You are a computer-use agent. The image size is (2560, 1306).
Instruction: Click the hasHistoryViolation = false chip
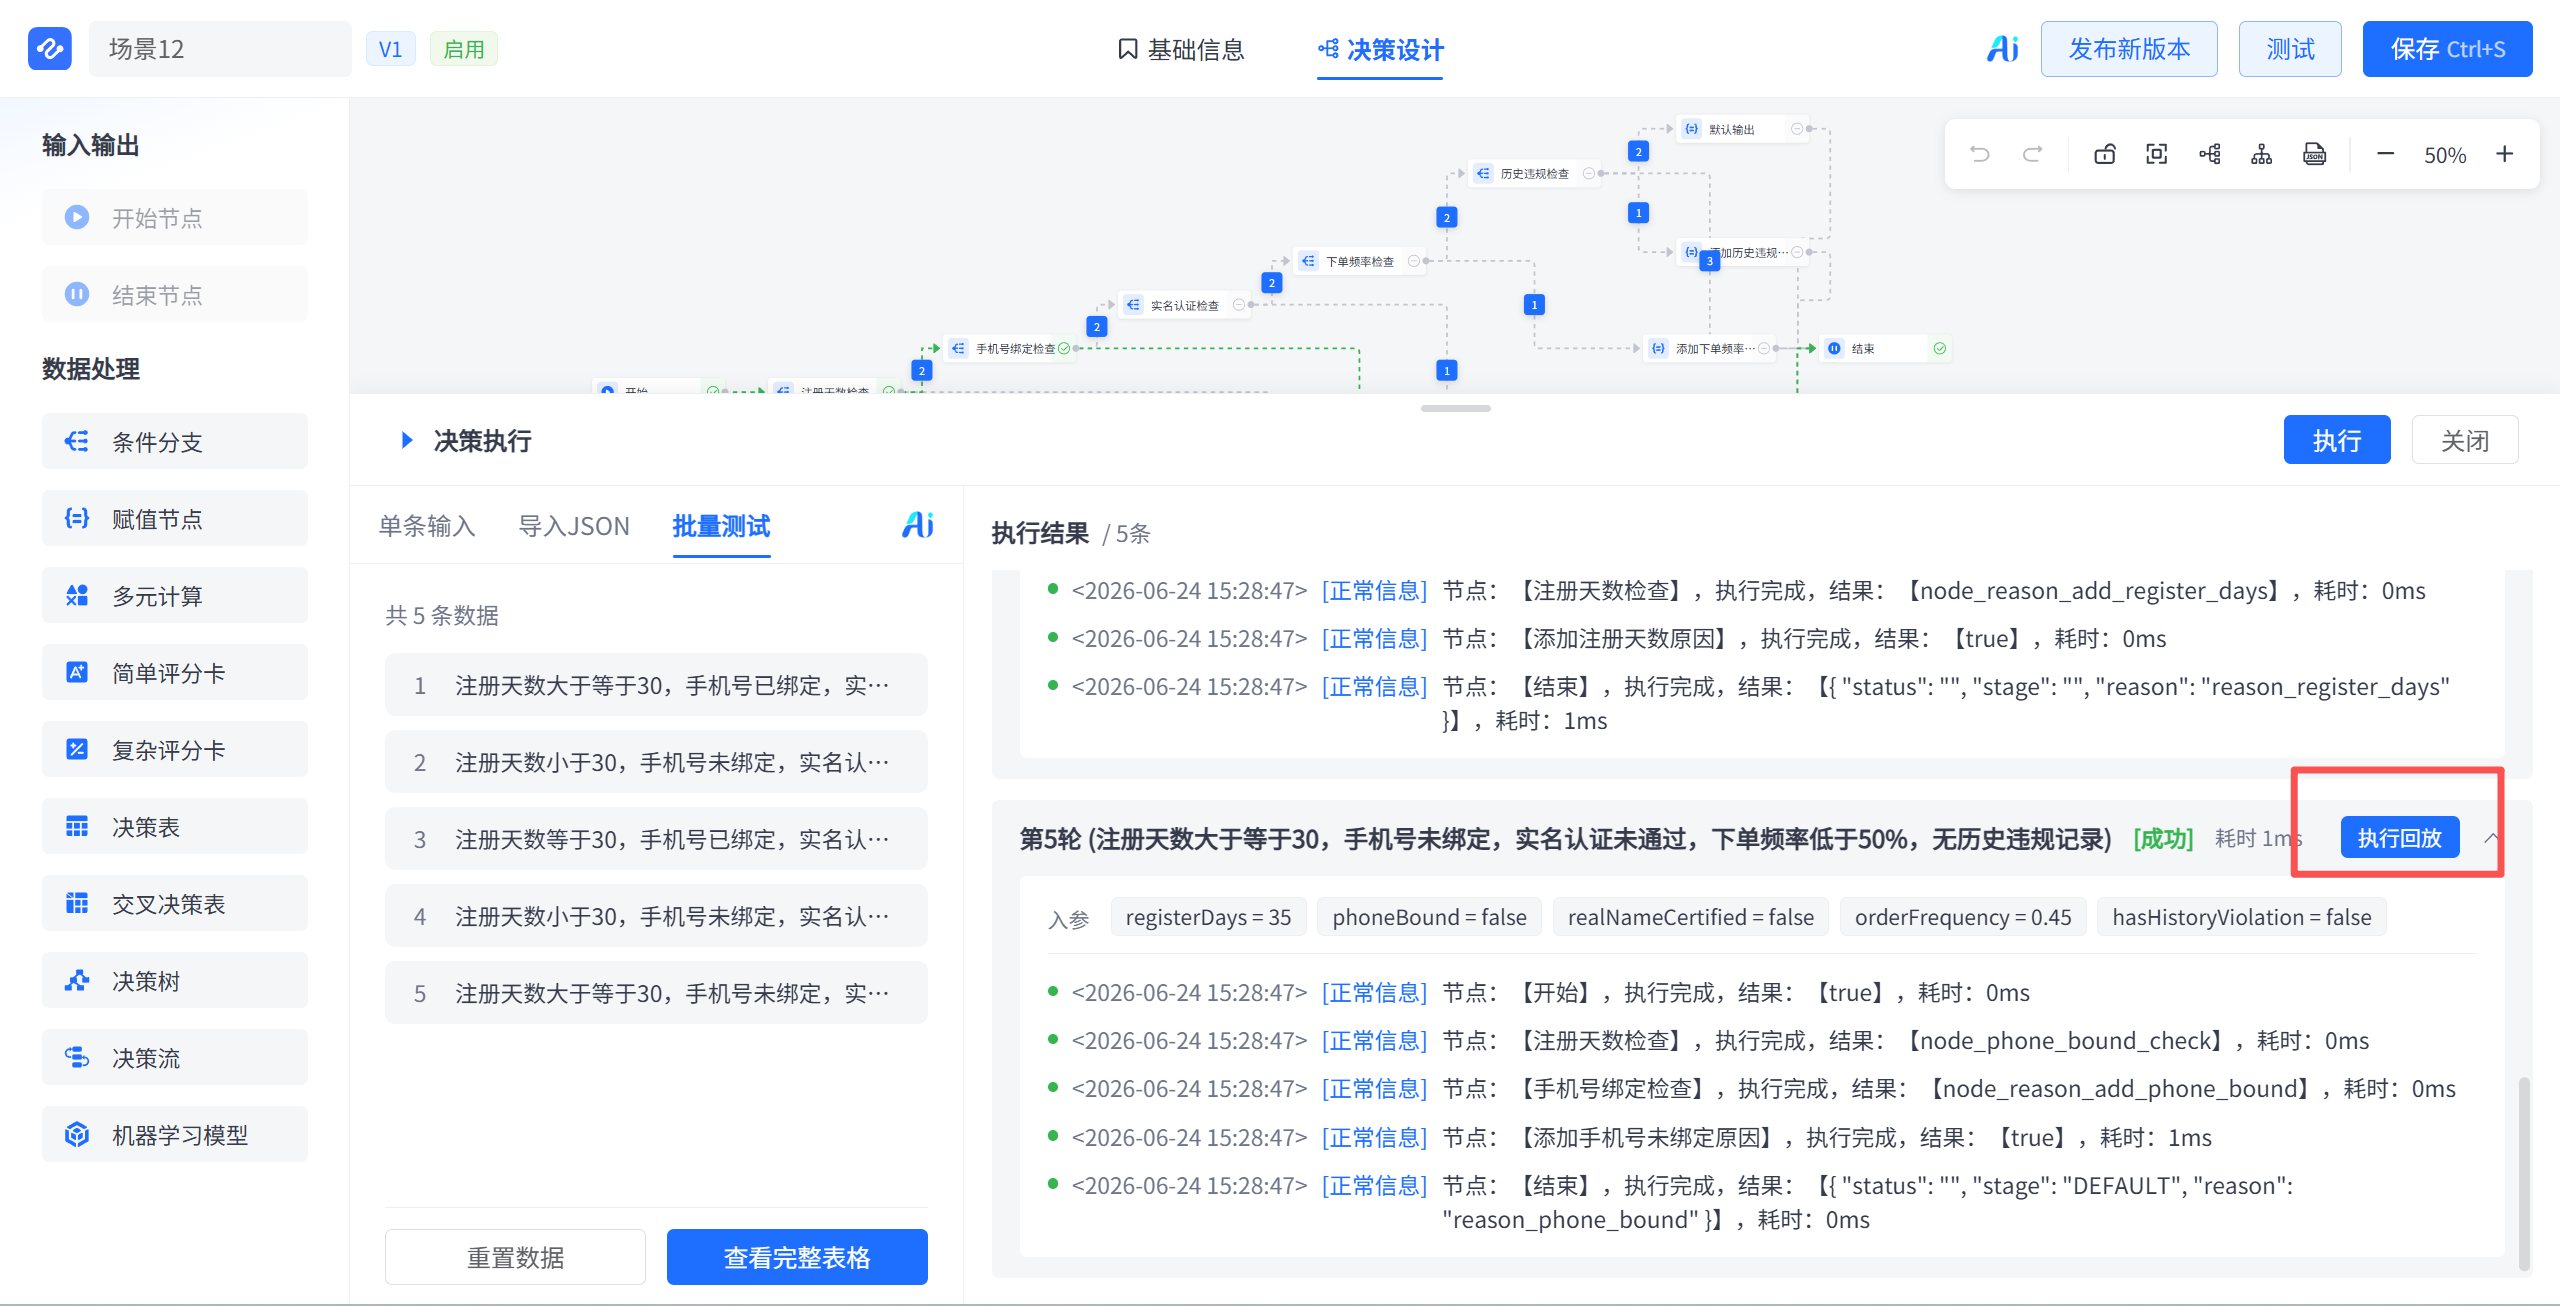[2242, 917]
